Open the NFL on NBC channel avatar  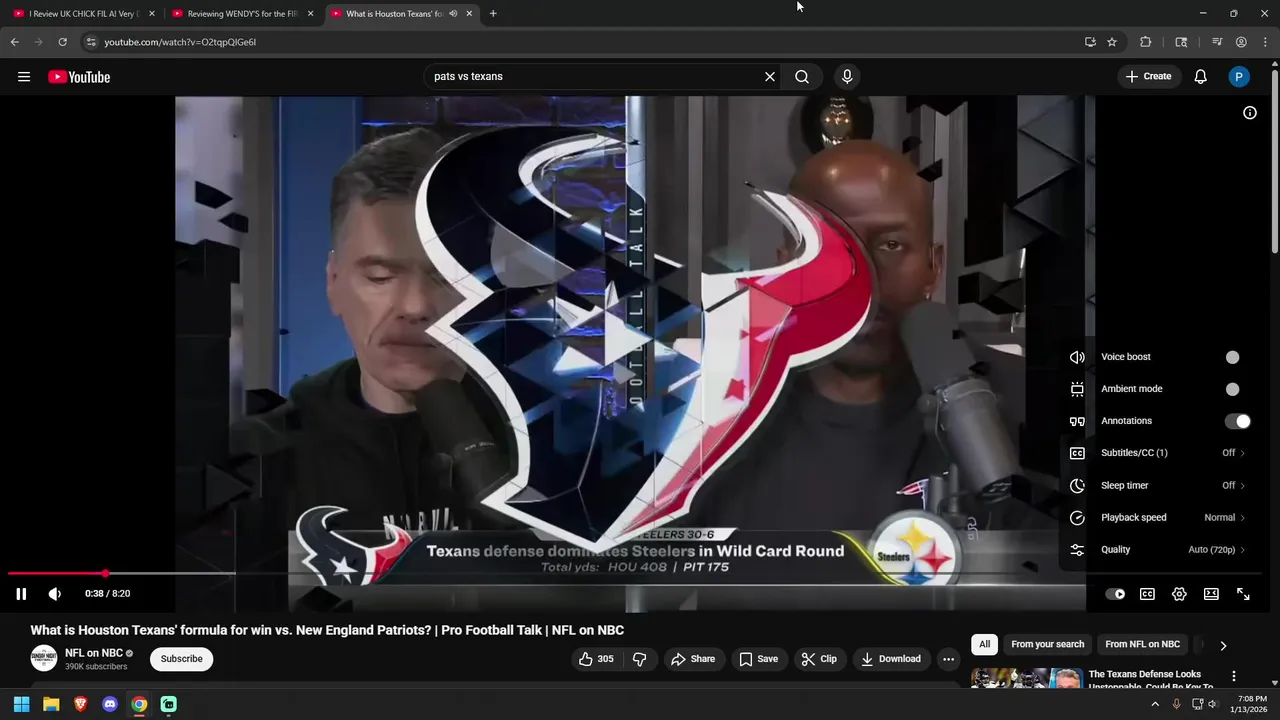43,658
